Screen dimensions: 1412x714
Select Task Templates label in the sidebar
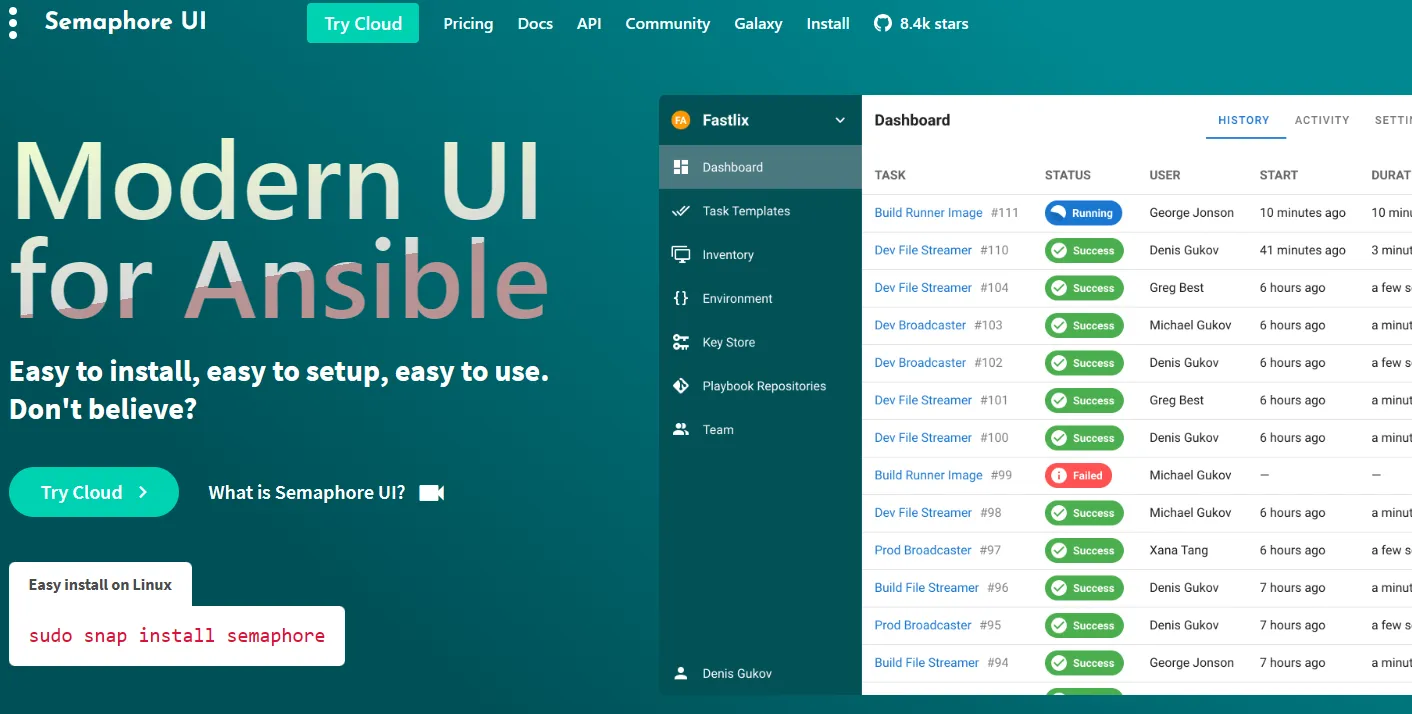(746, 211)
